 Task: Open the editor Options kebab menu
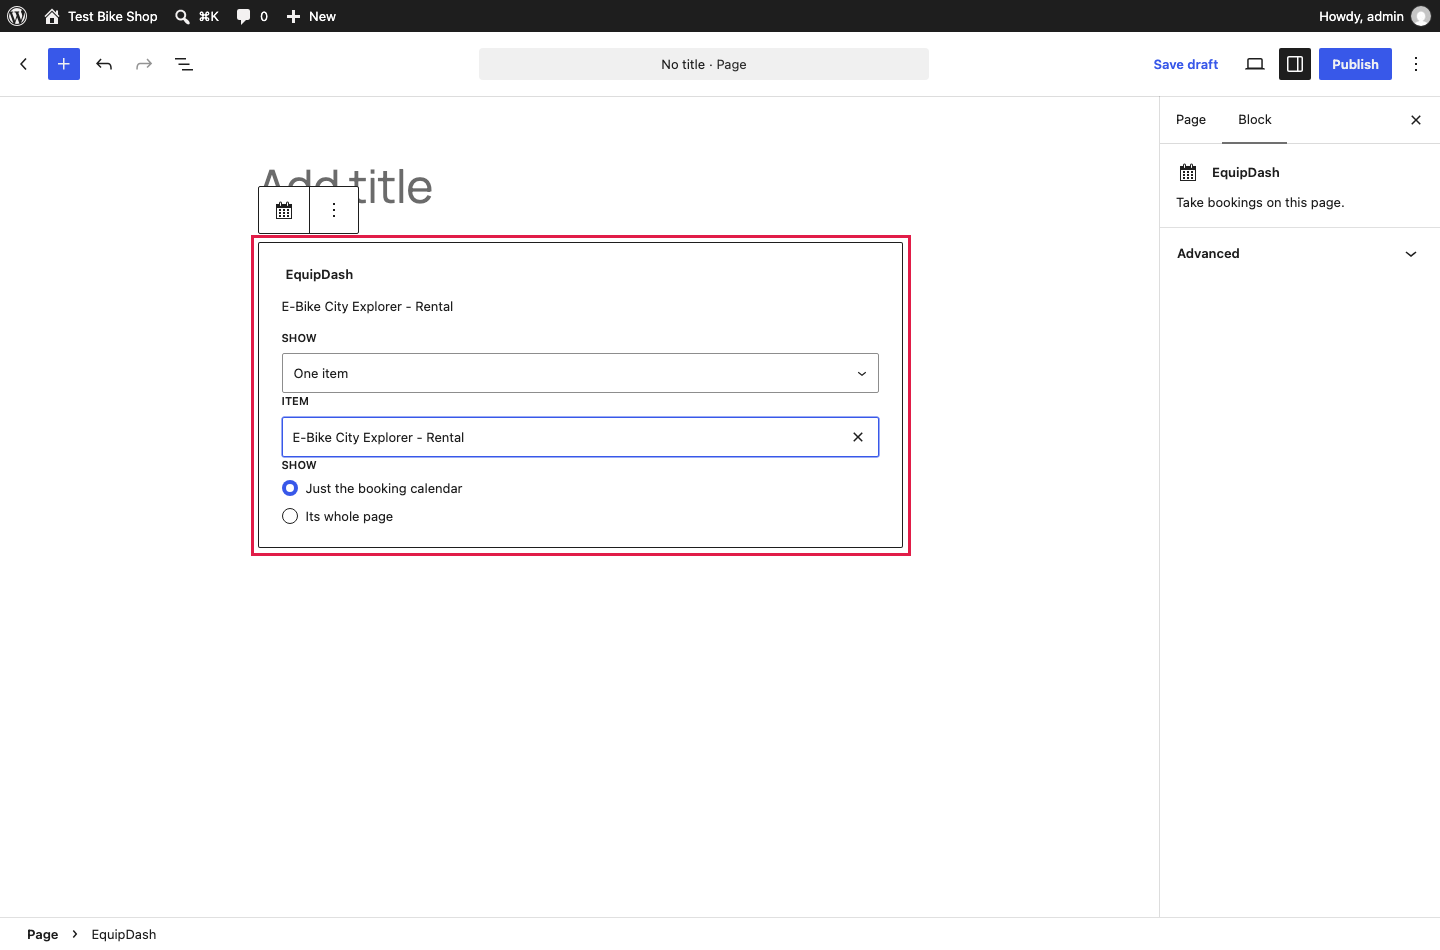[x=1416, y=64]
